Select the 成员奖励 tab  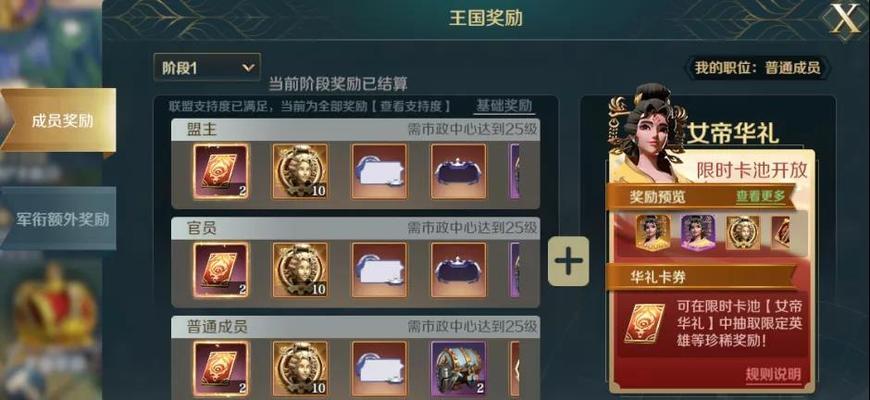tap(59, 120)
